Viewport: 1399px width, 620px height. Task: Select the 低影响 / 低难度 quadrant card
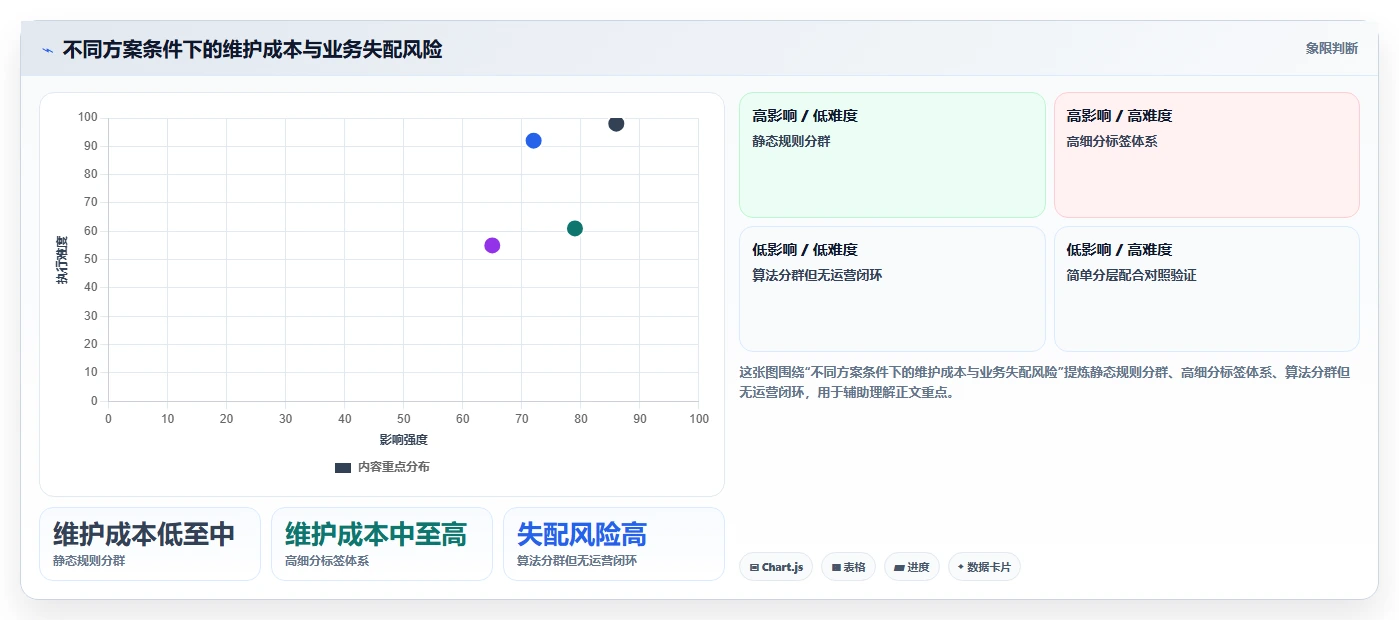(x=892, y=289)
